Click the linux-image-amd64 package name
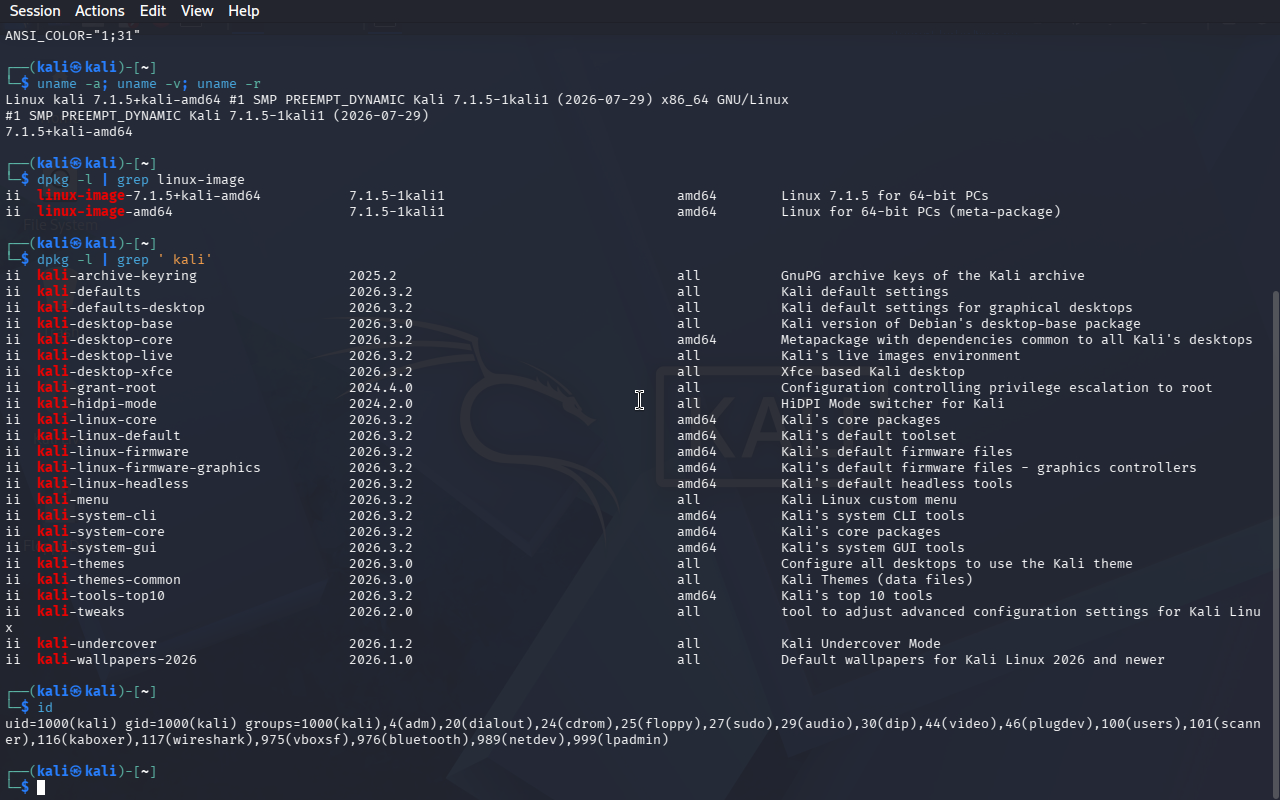 point(105,212)
